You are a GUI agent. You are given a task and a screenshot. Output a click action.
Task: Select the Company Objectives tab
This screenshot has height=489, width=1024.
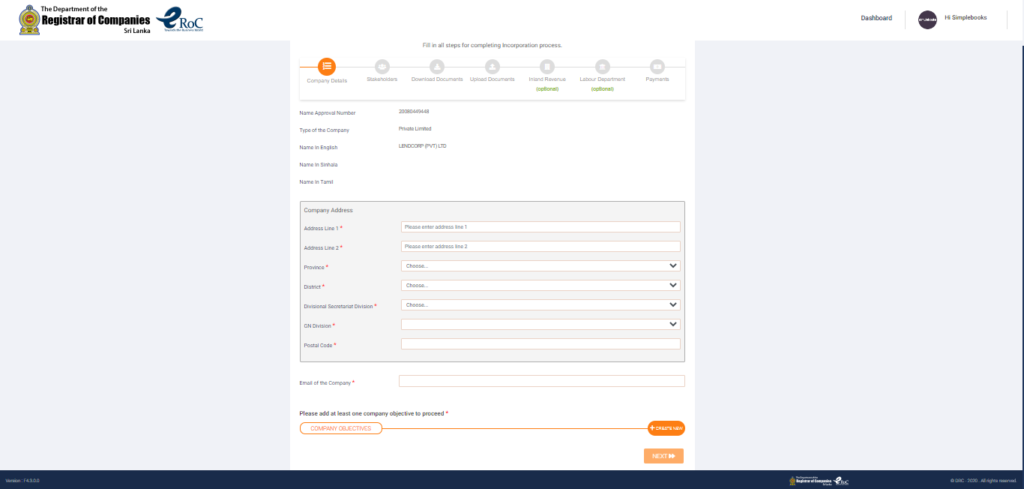pyautogui.click(x=341, y=428)
